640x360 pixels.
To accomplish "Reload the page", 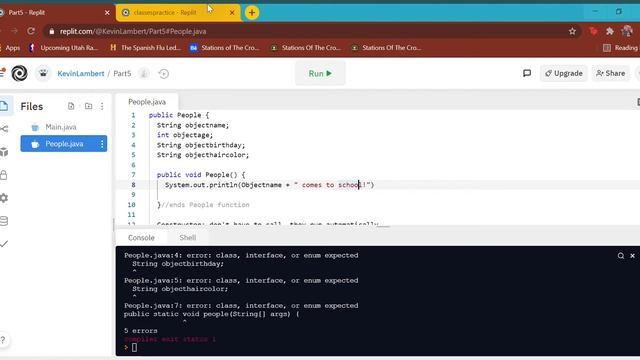I will click(x=31, y=31).
